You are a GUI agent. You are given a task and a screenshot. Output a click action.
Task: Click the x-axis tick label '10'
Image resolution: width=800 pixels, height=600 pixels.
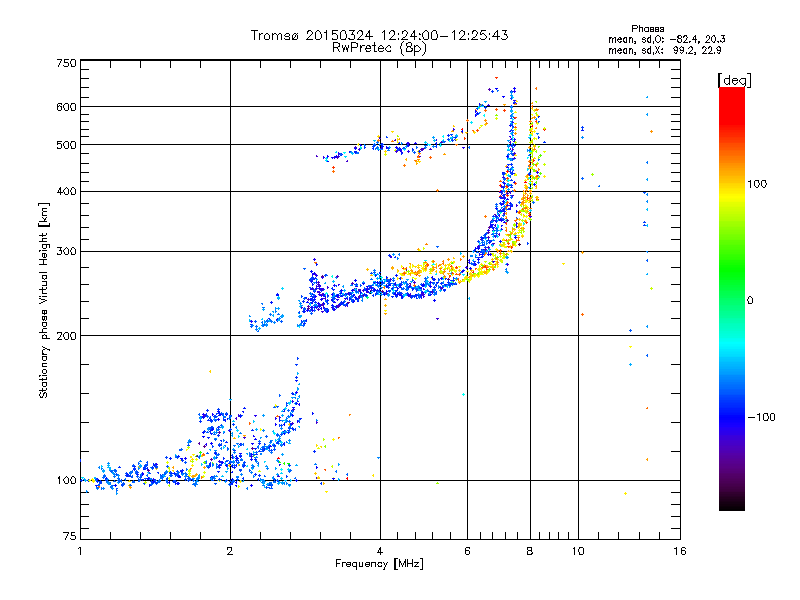578,551
